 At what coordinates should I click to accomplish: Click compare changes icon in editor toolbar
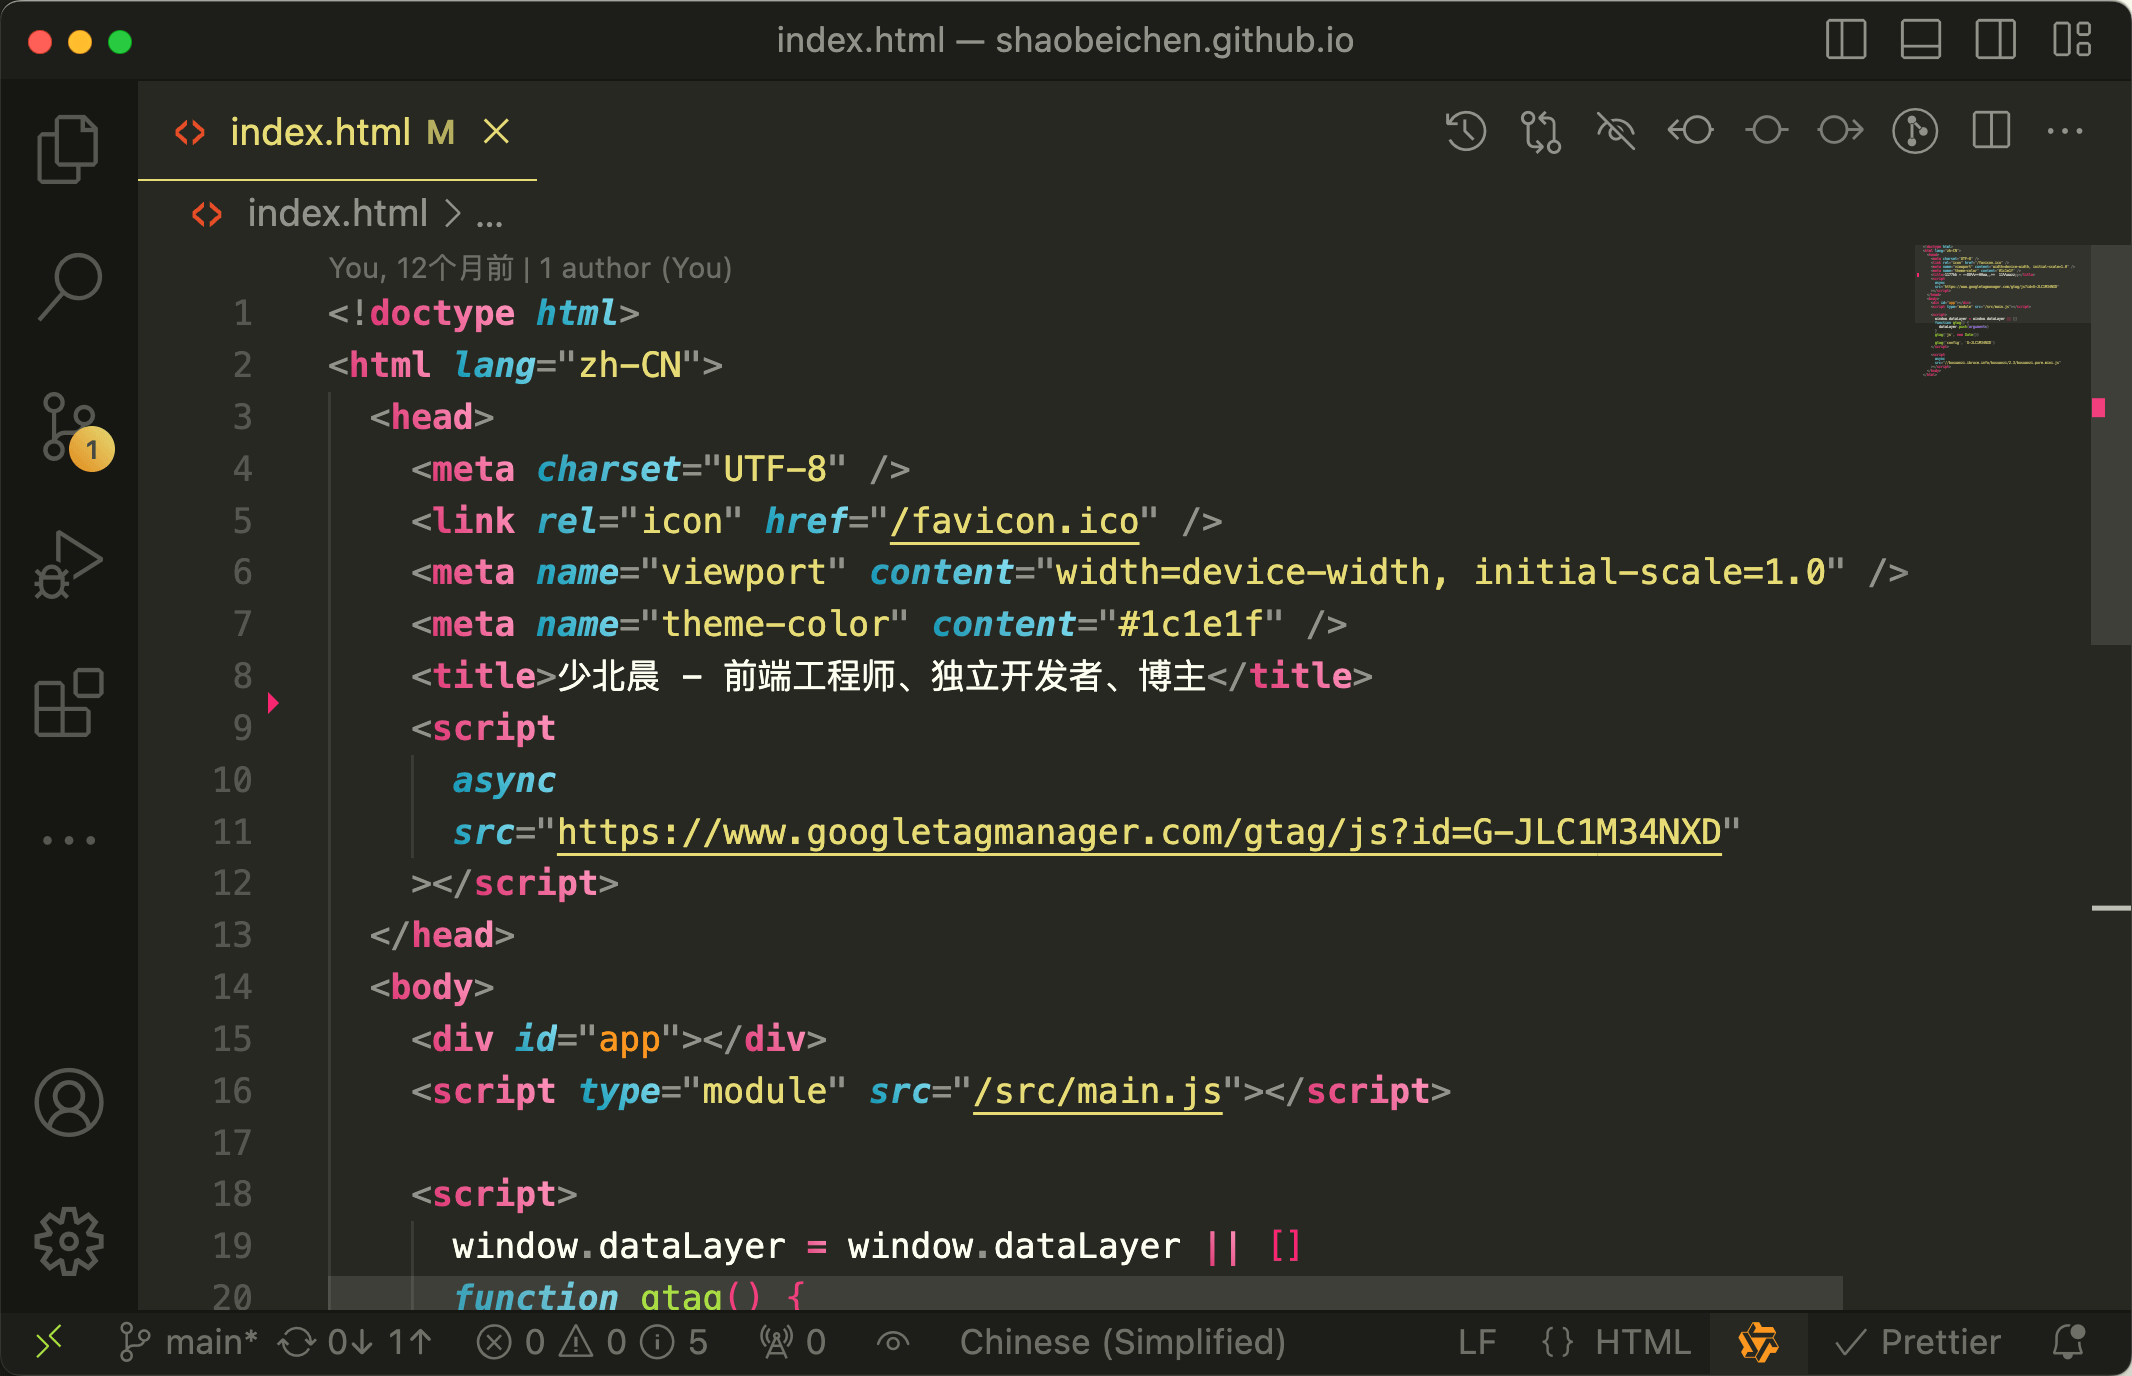coord(1540,131)
